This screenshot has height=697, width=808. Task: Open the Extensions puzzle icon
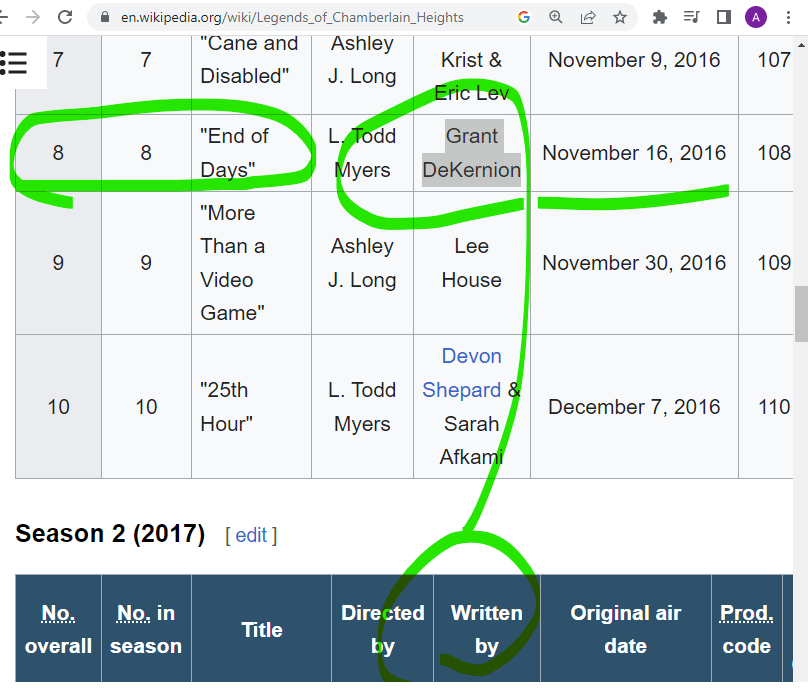(x=659, y=17)
